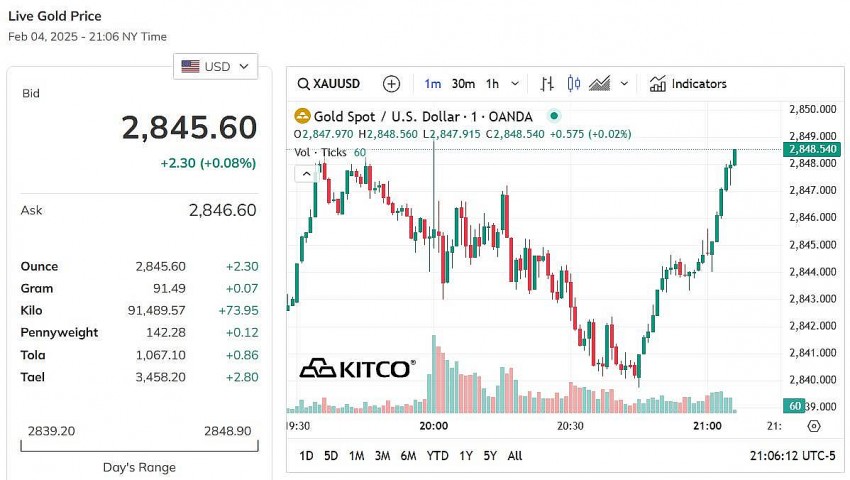Click the green market status dot
This screenshot has height=480, width=850.
pyautogui.click(x=554, y=117)
